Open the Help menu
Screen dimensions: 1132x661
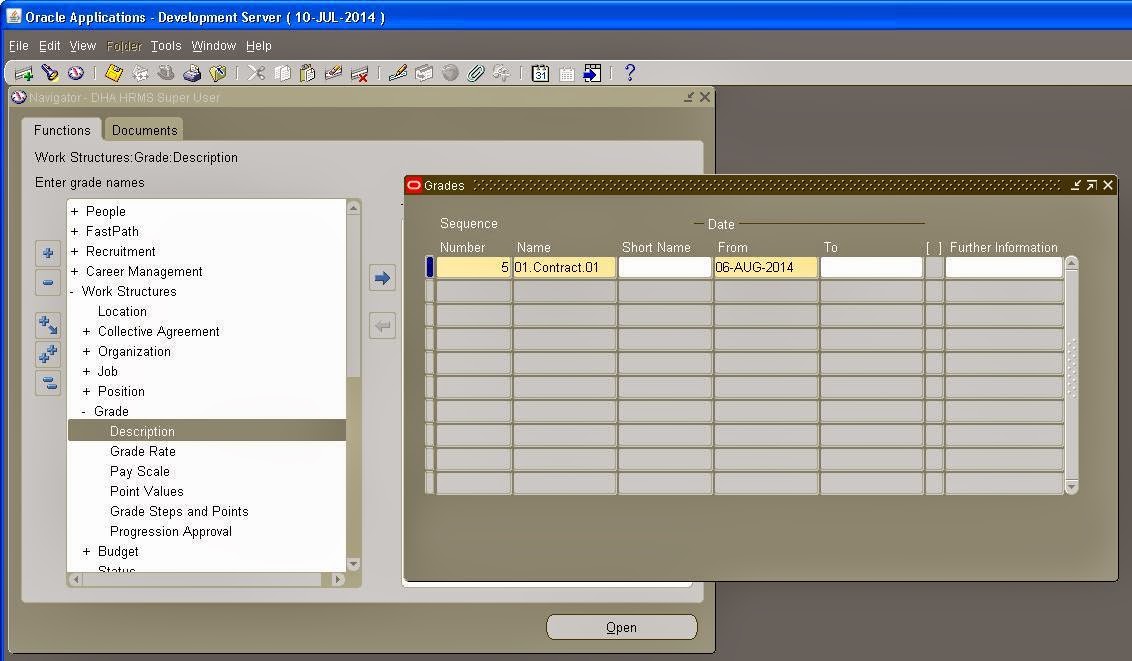coord(258,45)
